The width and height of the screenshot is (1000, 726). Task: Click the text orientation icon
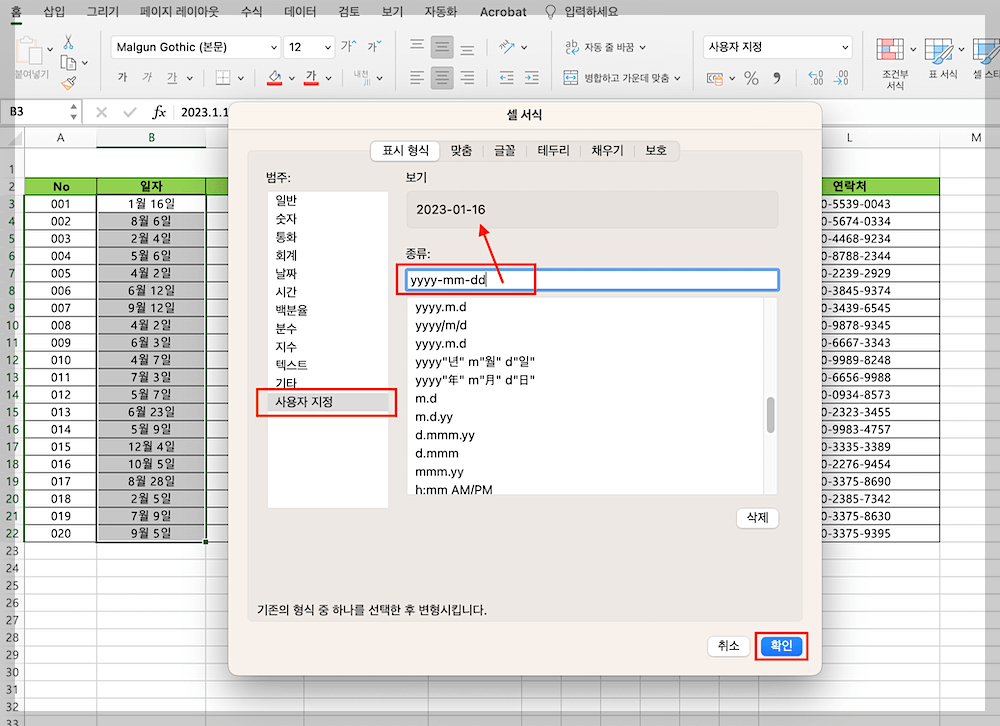coord(506,47)
